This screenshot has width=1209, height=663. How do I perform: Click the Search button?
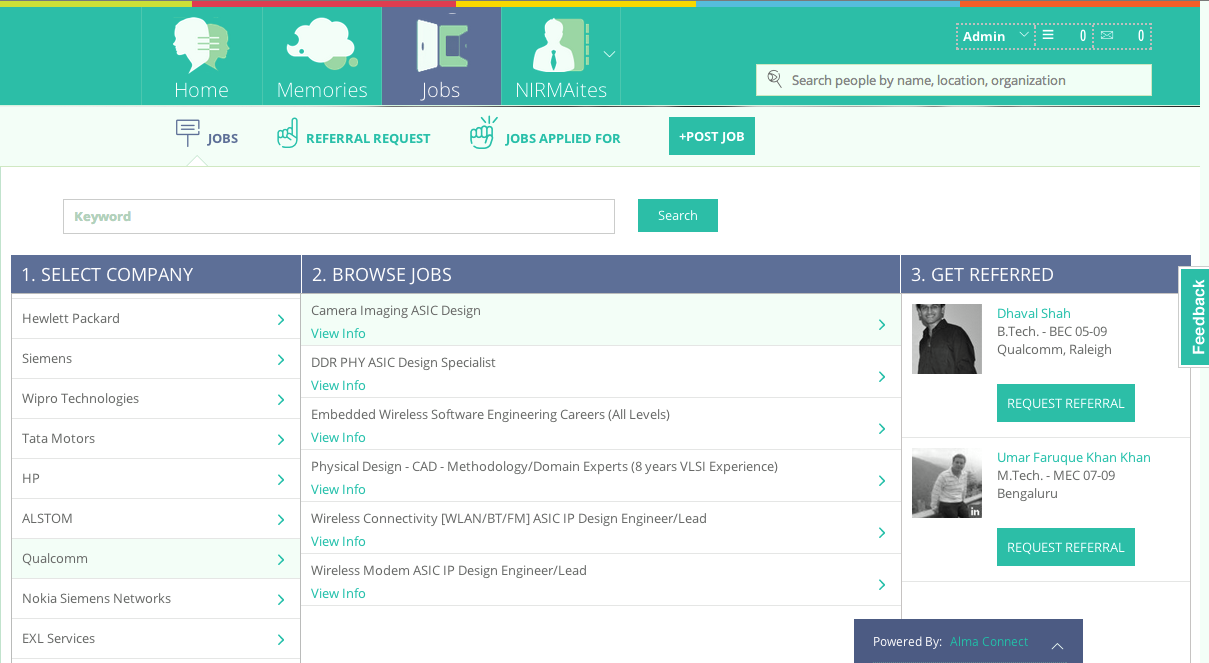tap(678, 215)
